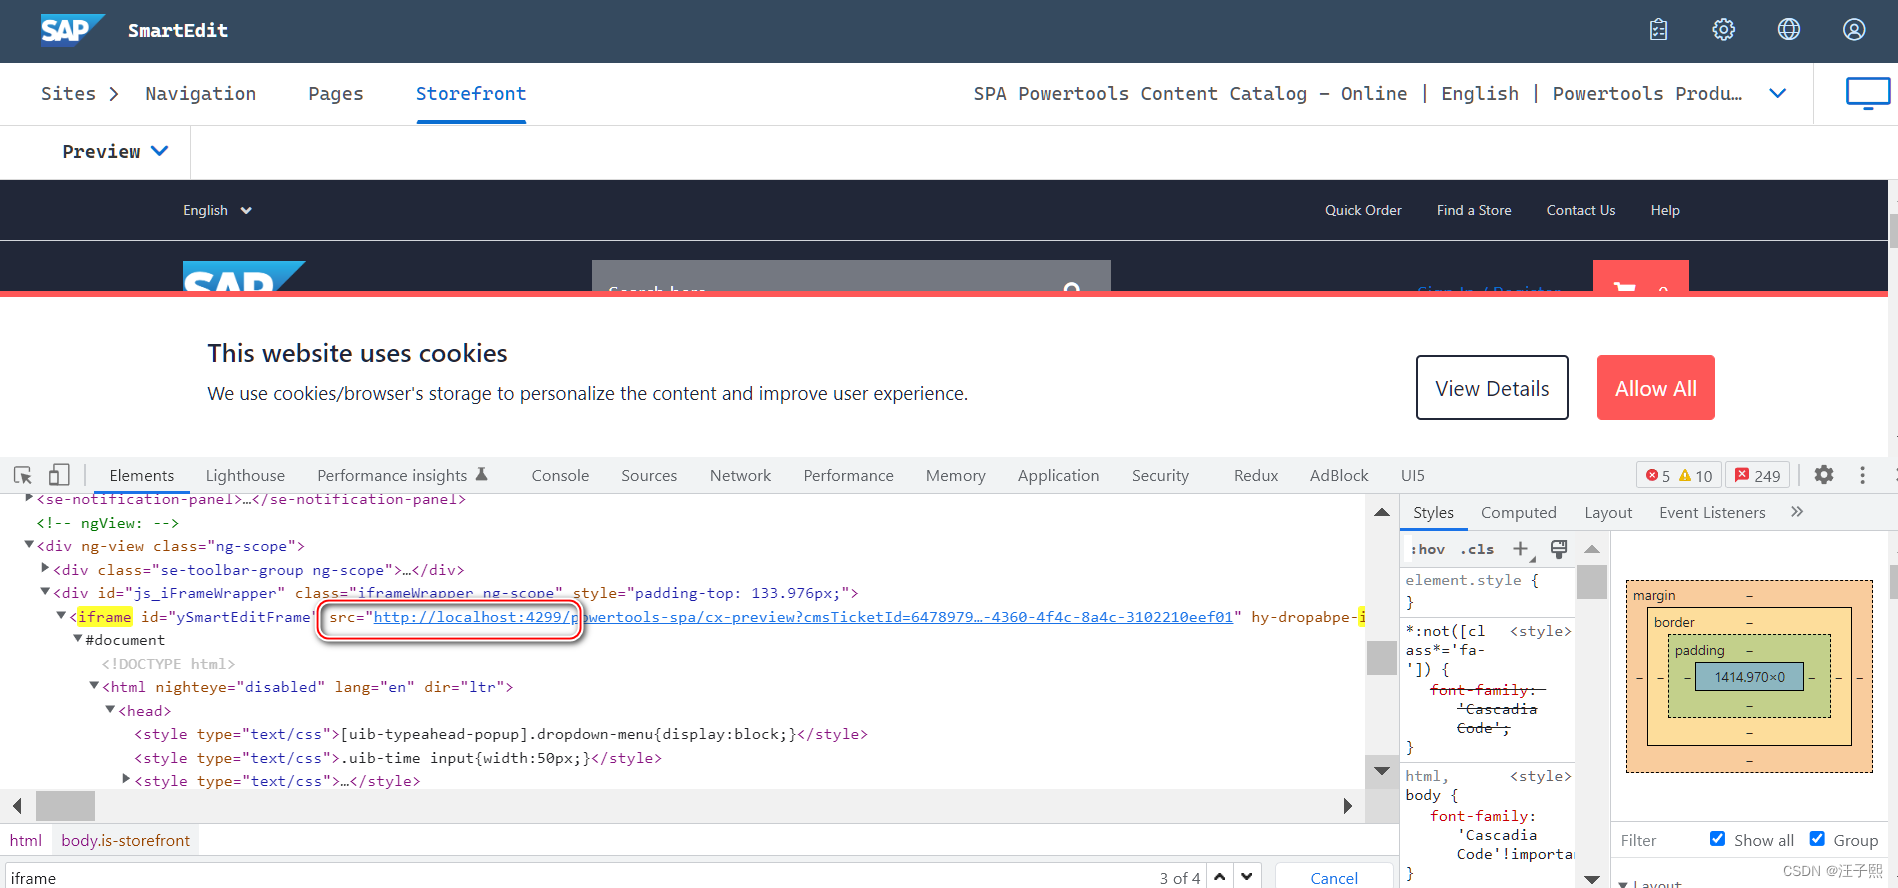Open Contact Us link
Screen dimensions: 1898x888
tap(1580, 210)
